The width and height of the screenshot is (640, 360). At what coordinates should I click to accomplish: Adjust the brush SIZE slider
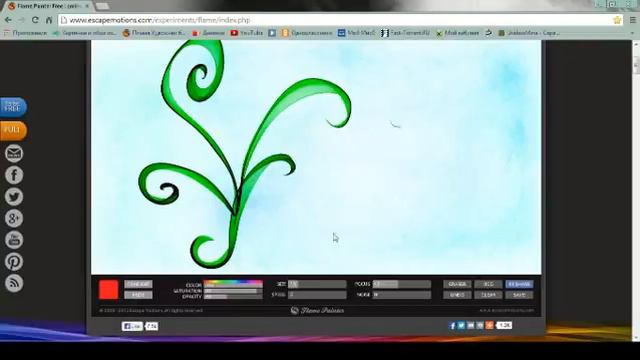pos(317,284)
